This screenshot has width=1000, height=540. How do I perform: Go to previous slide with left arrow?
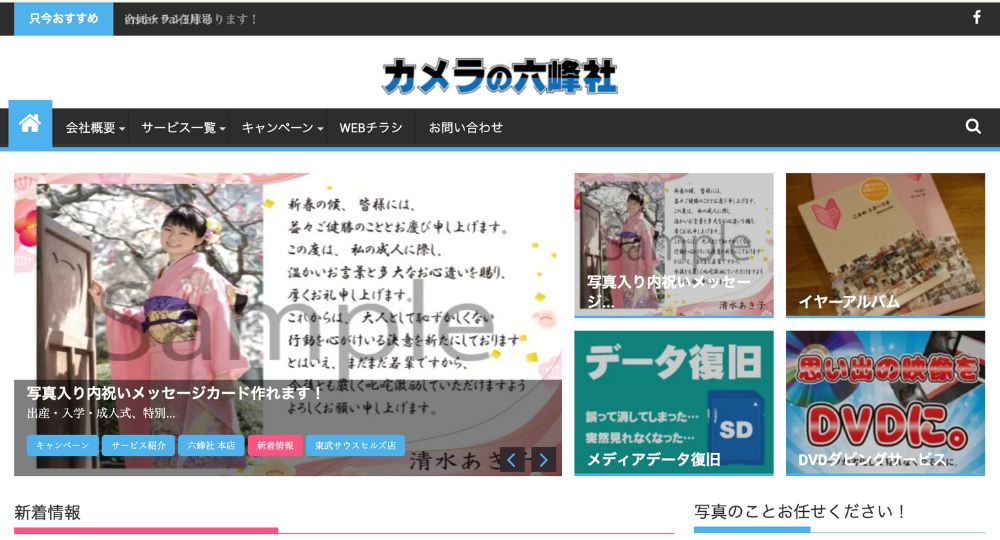(x=512, y=460)
